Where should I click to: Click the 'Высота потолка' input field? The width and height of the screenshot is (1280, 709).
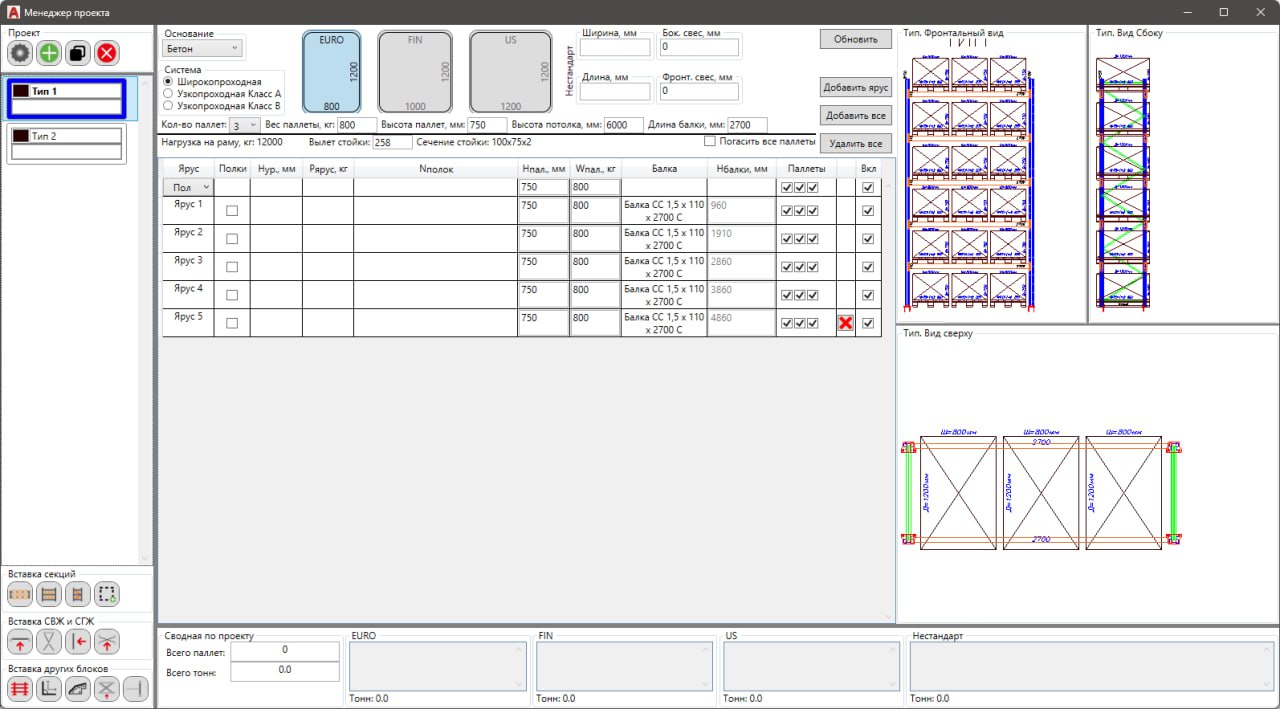tap(623, 125)
